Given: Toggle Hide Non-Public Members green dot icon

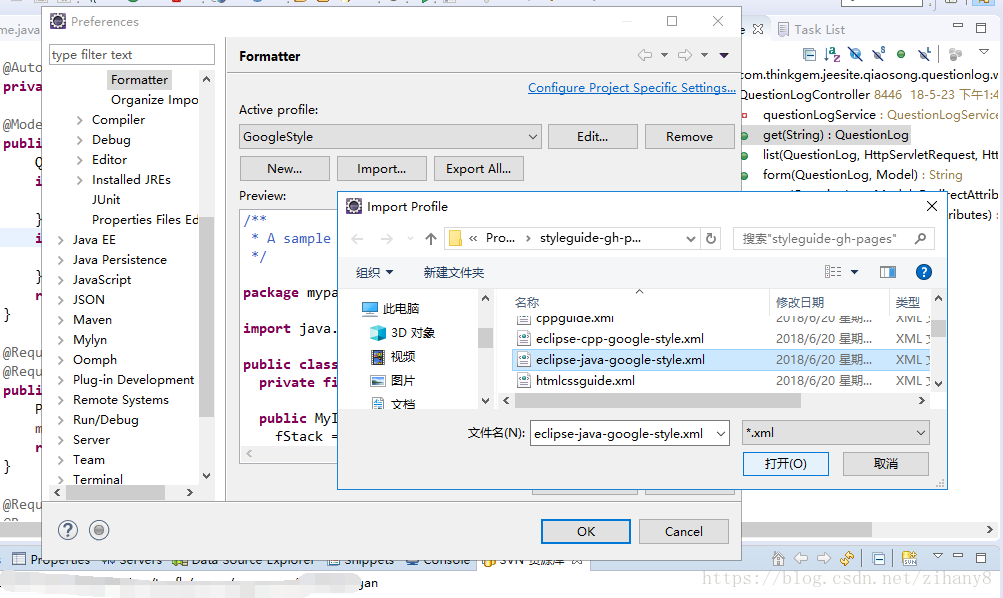Looking at the screenshot, I should coord(901,54).
